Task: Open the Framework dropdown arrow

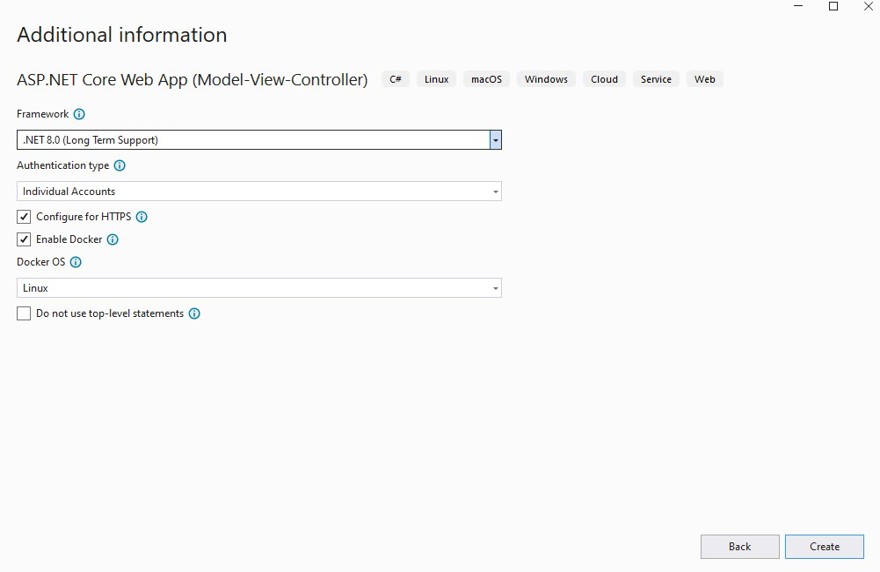Action: click(495, 140)
